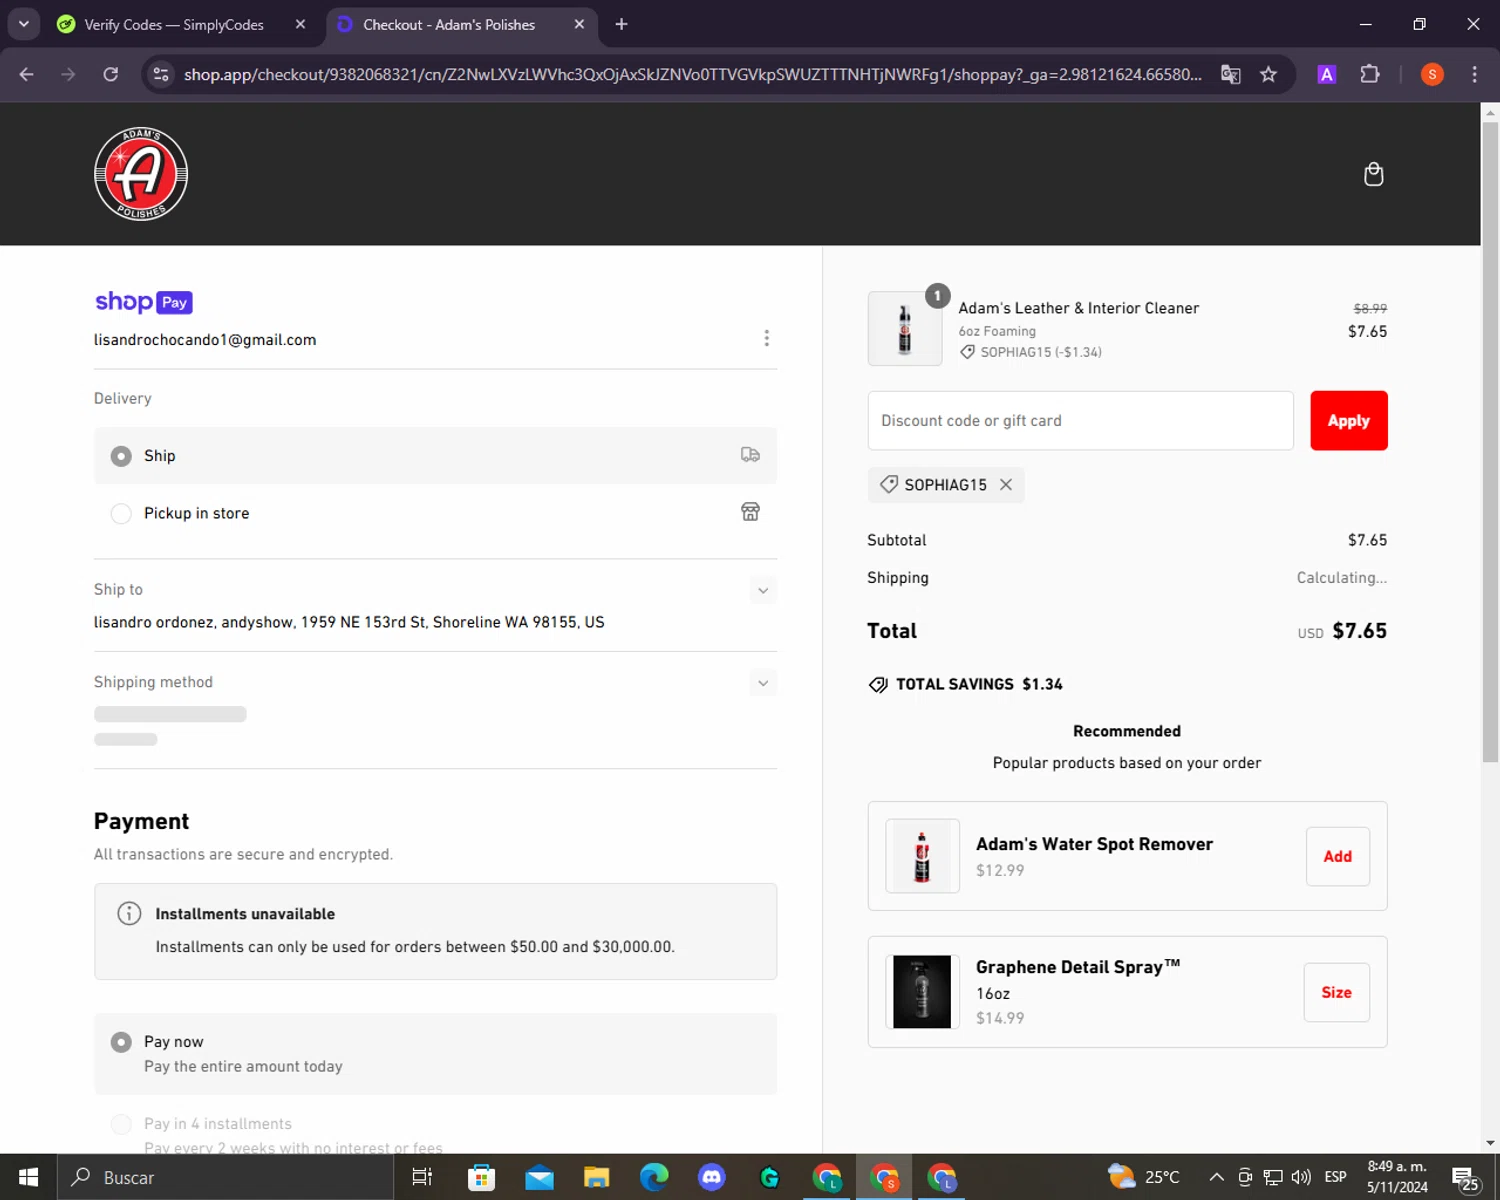
Task: Open the purple A extension icon
Action: [x=1326, y=74]
